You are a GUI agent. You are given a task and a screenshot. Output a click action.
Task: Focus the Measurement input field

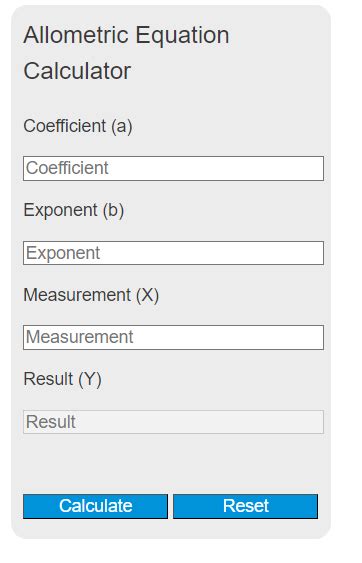173,338
